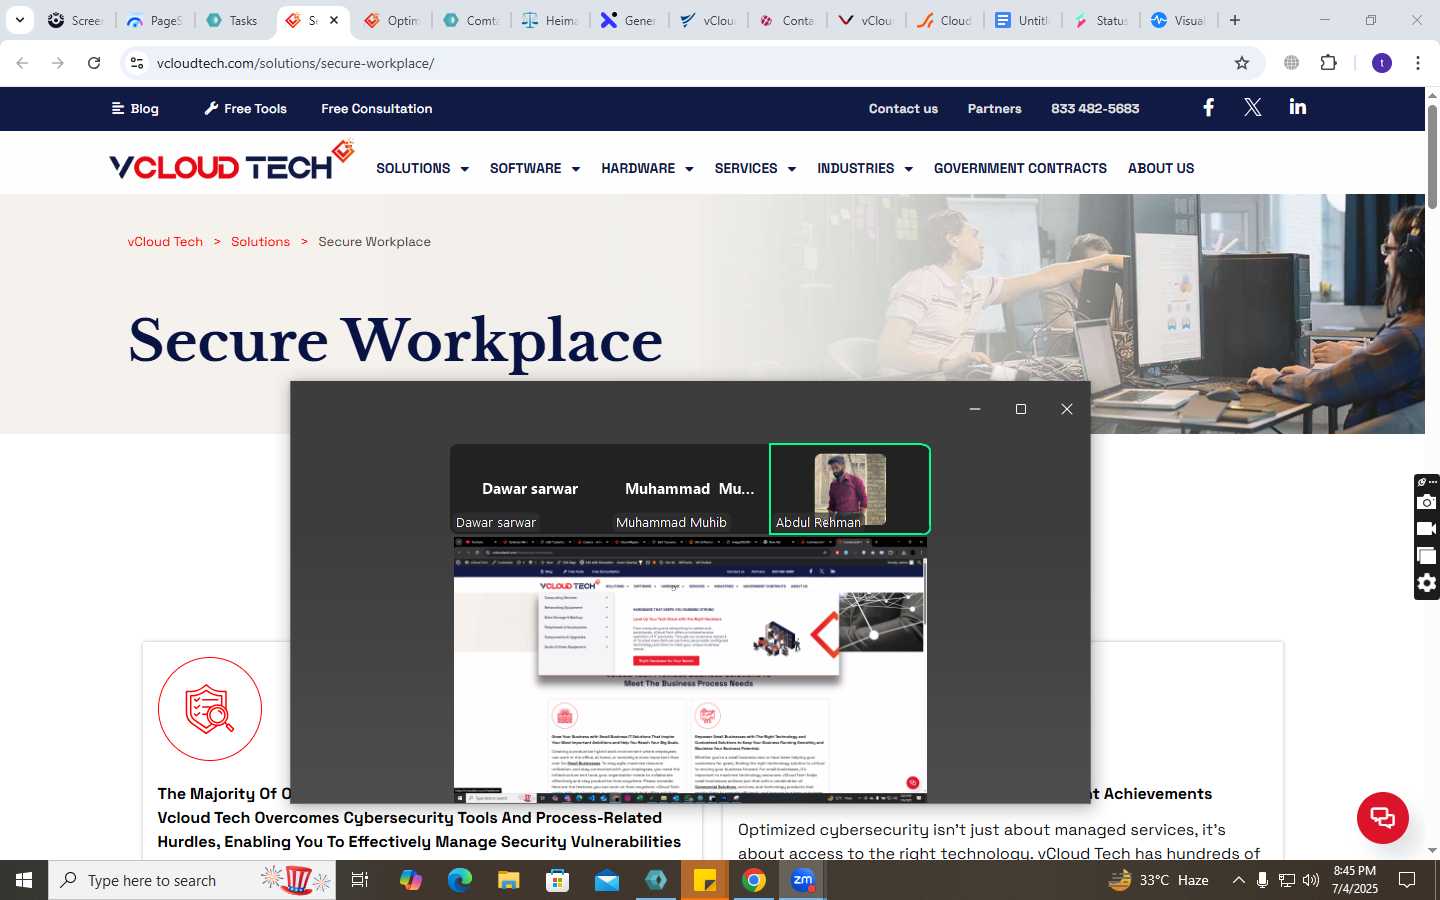Switch to the Tasks browser tab

pos(234,20)
